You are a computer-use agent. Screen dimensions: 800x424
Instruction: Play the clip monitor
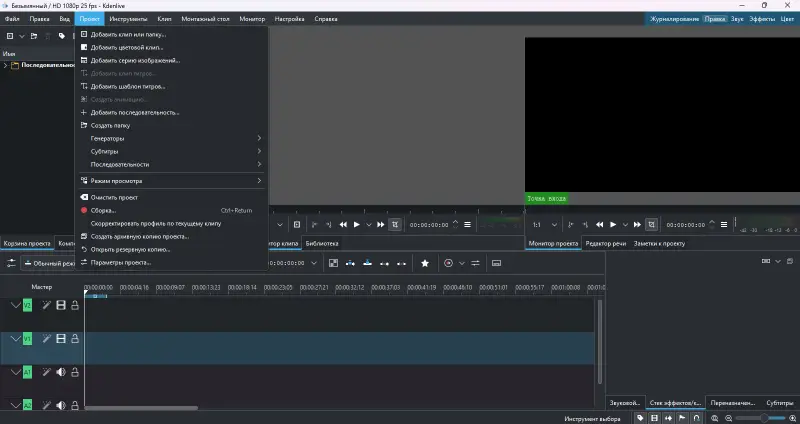coord(357,225)
